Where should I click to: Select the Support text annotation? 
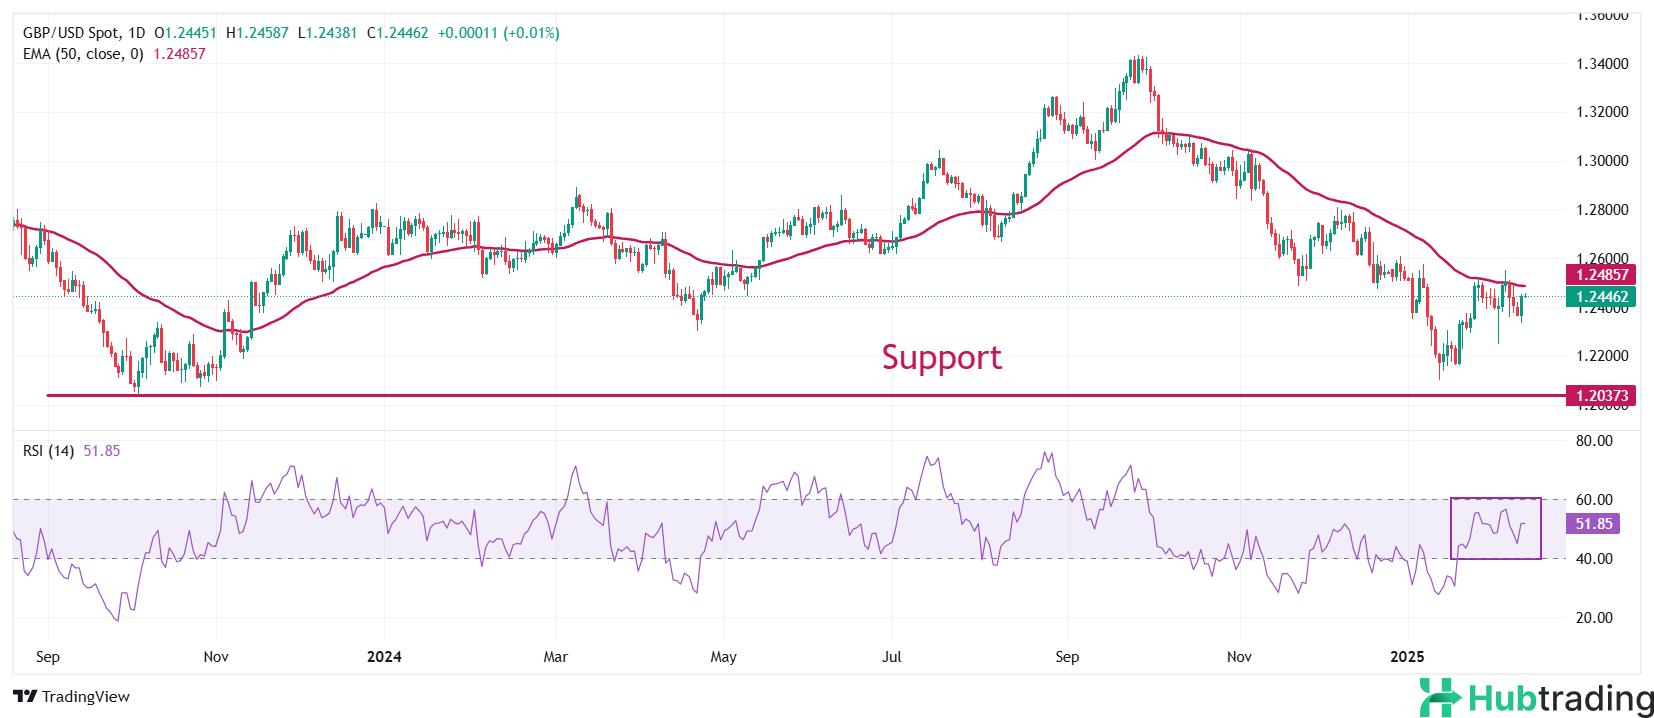[941, 357]
